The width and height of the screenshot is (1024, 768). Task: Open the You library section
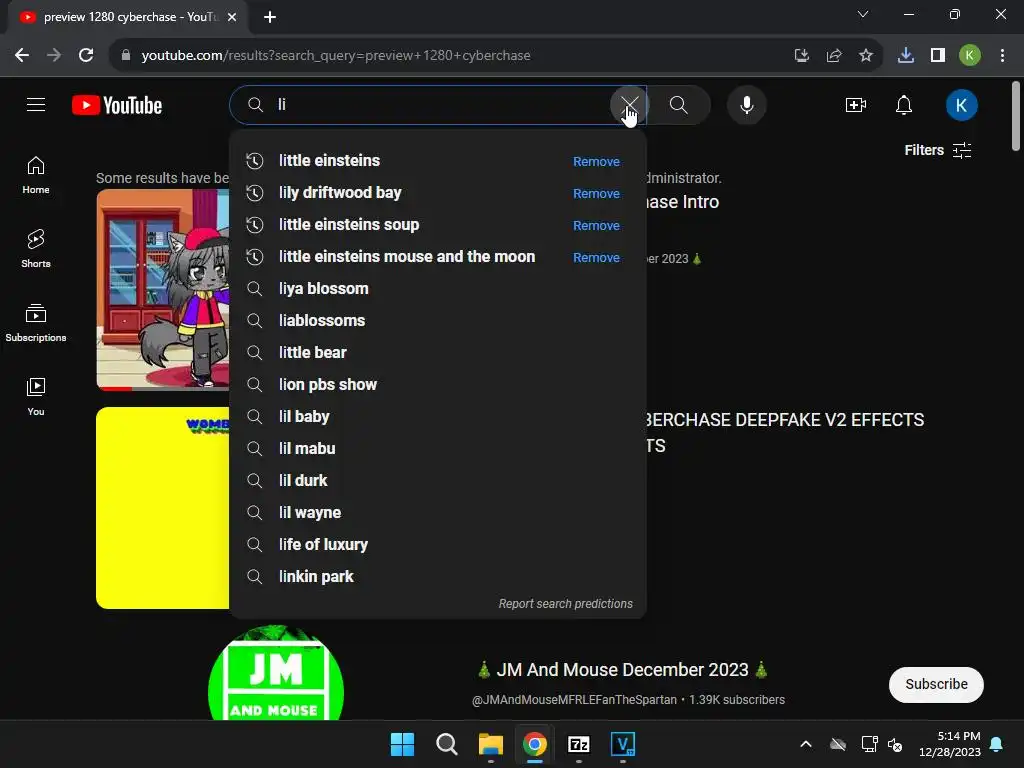[36, 397]
